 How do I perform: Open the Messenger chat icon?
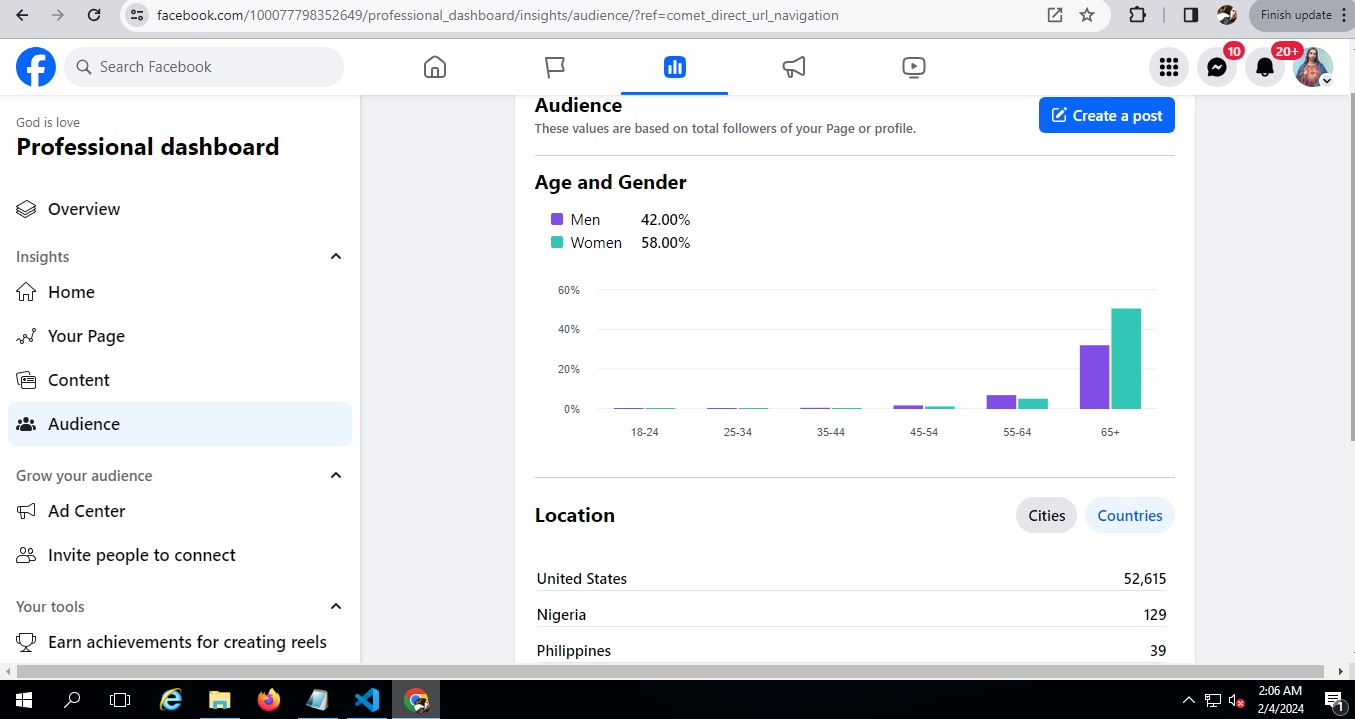point(1216,67)
